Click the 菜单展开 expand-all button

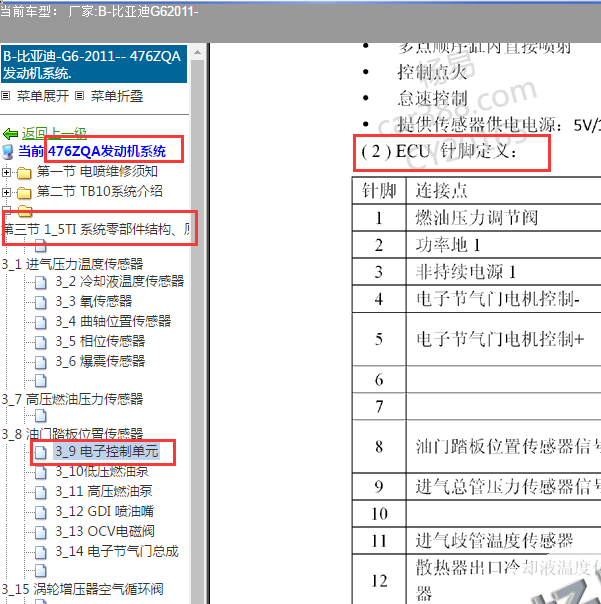[43, 96]
